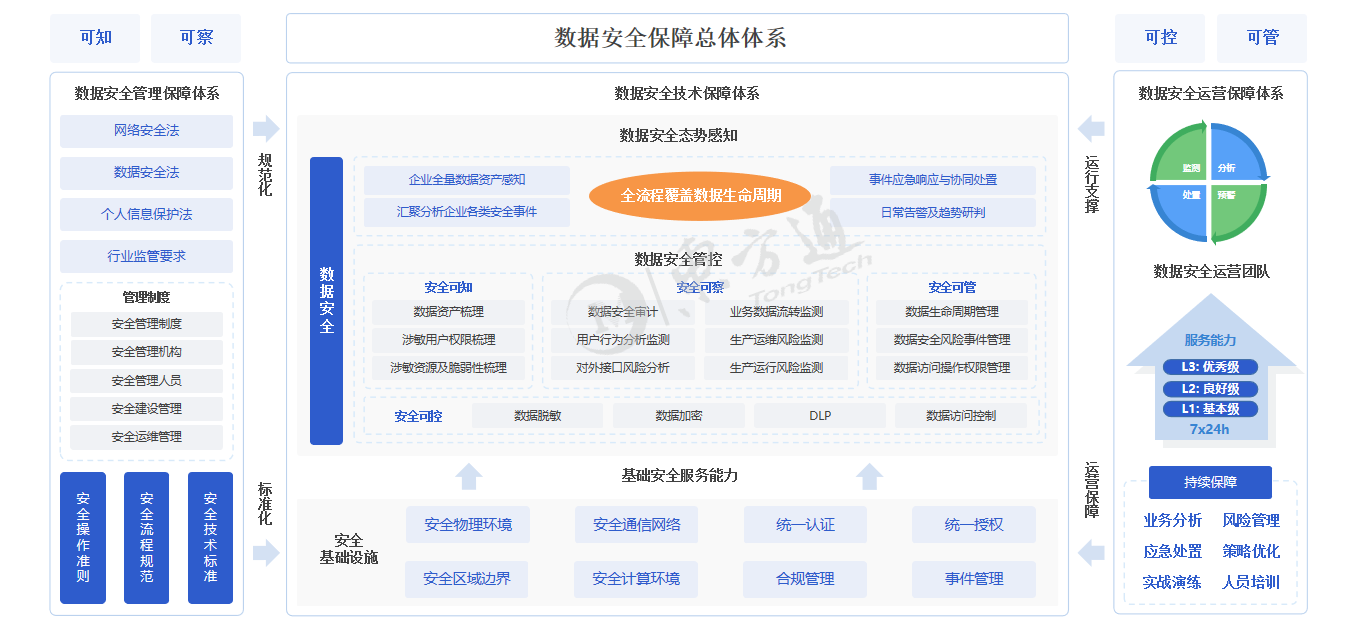The width and height of the screenshot is (1347, 628).
Task: Select the L3: 优秀级 service level
Action: click(x=1210, y=367)
